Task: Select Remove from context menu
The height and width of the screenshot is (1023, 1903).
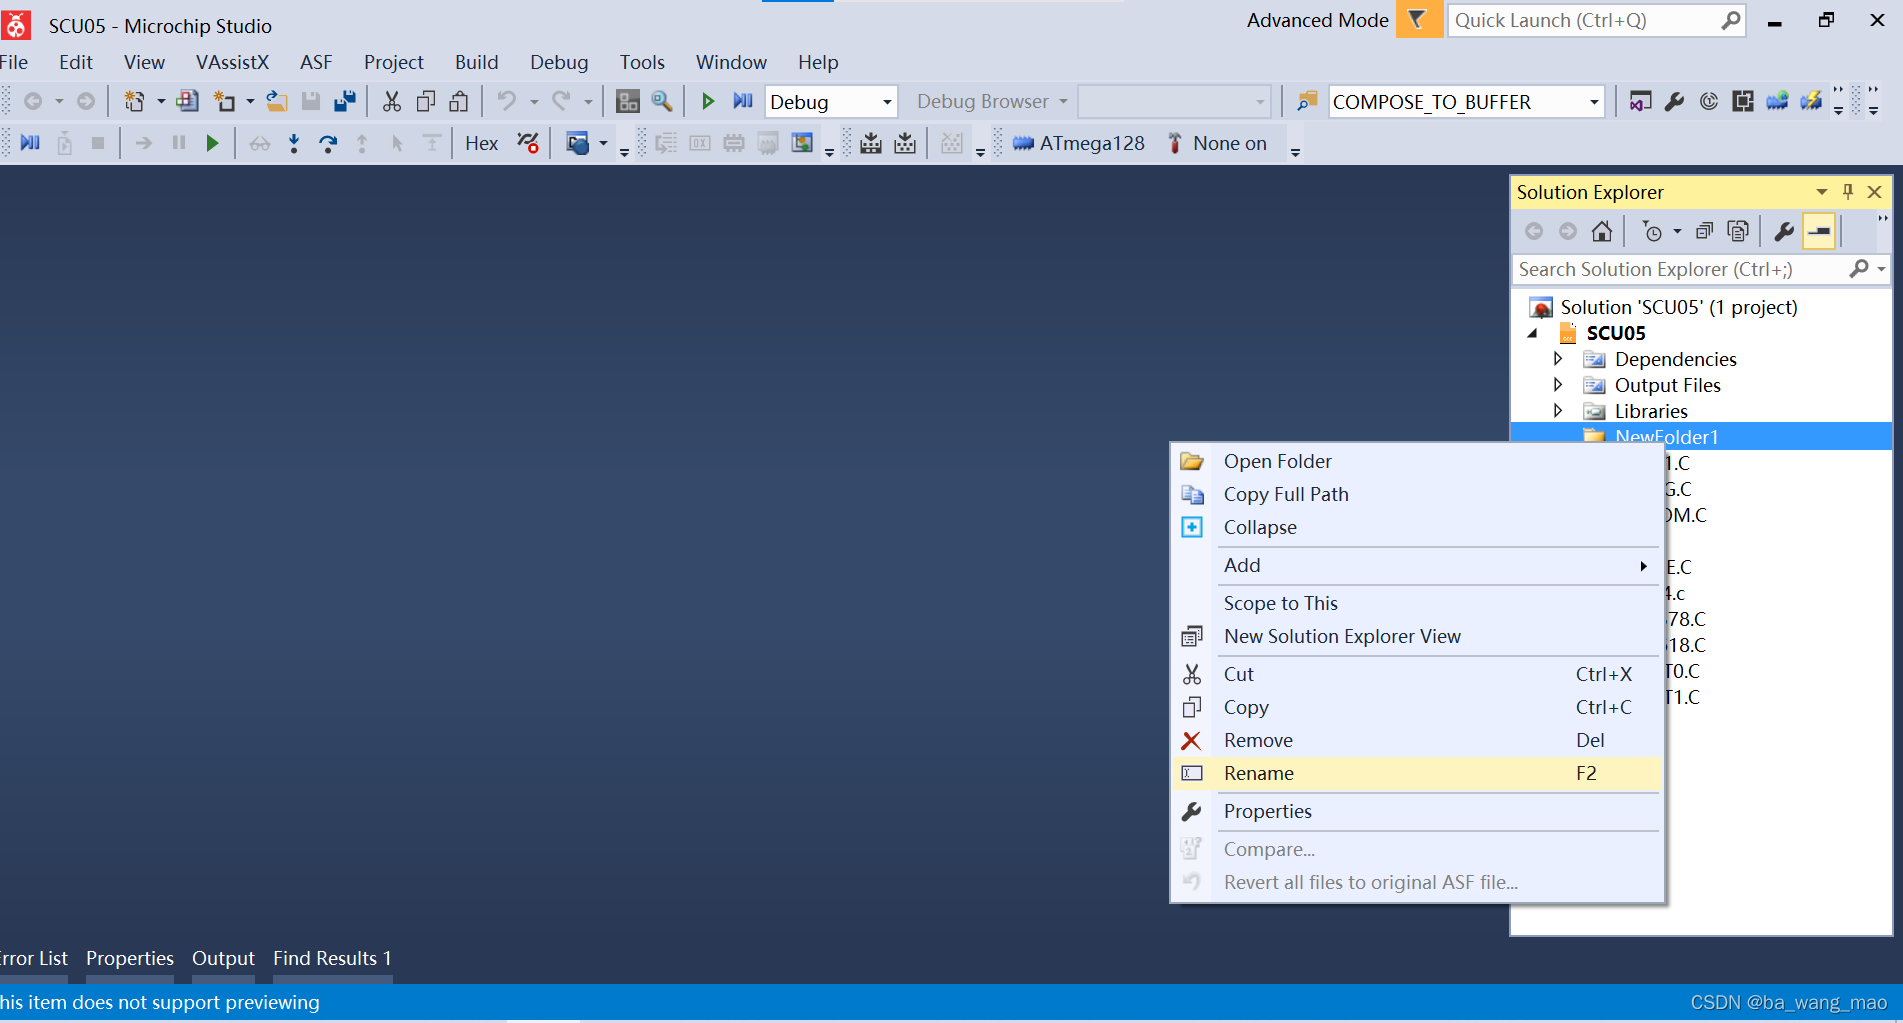Action: [1416, 740]
